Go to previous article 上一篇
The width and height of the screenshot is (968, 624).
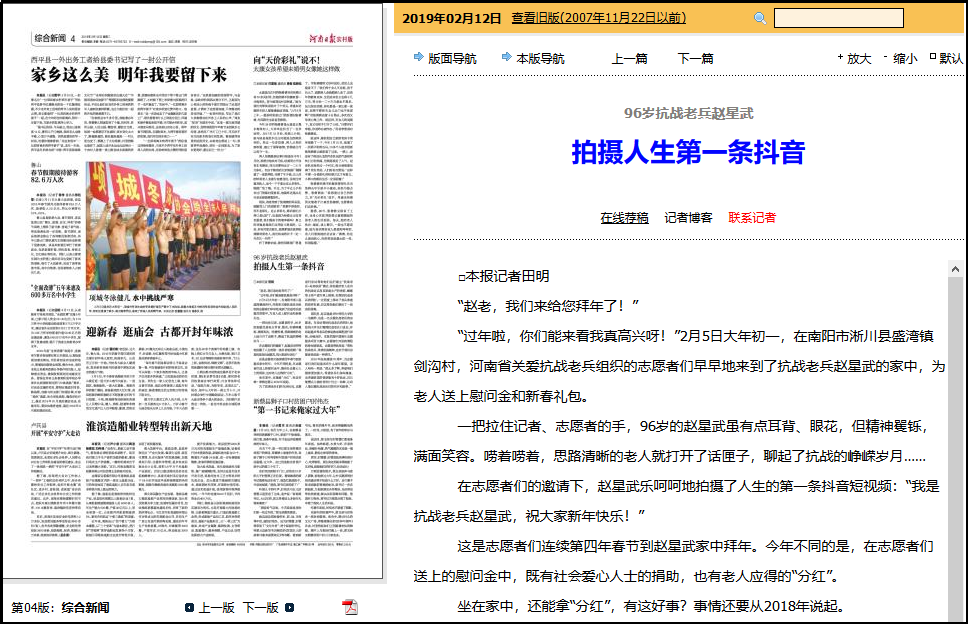click(x=629, y=58)
